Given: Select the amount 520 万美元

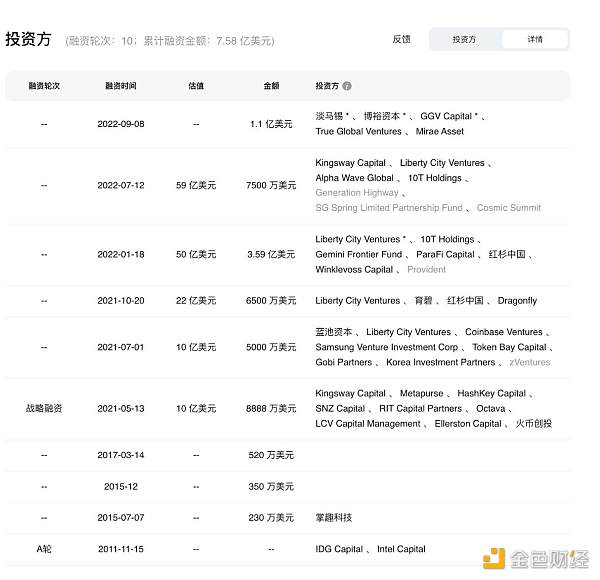Looking at the screenshot, I should [271, 455].
